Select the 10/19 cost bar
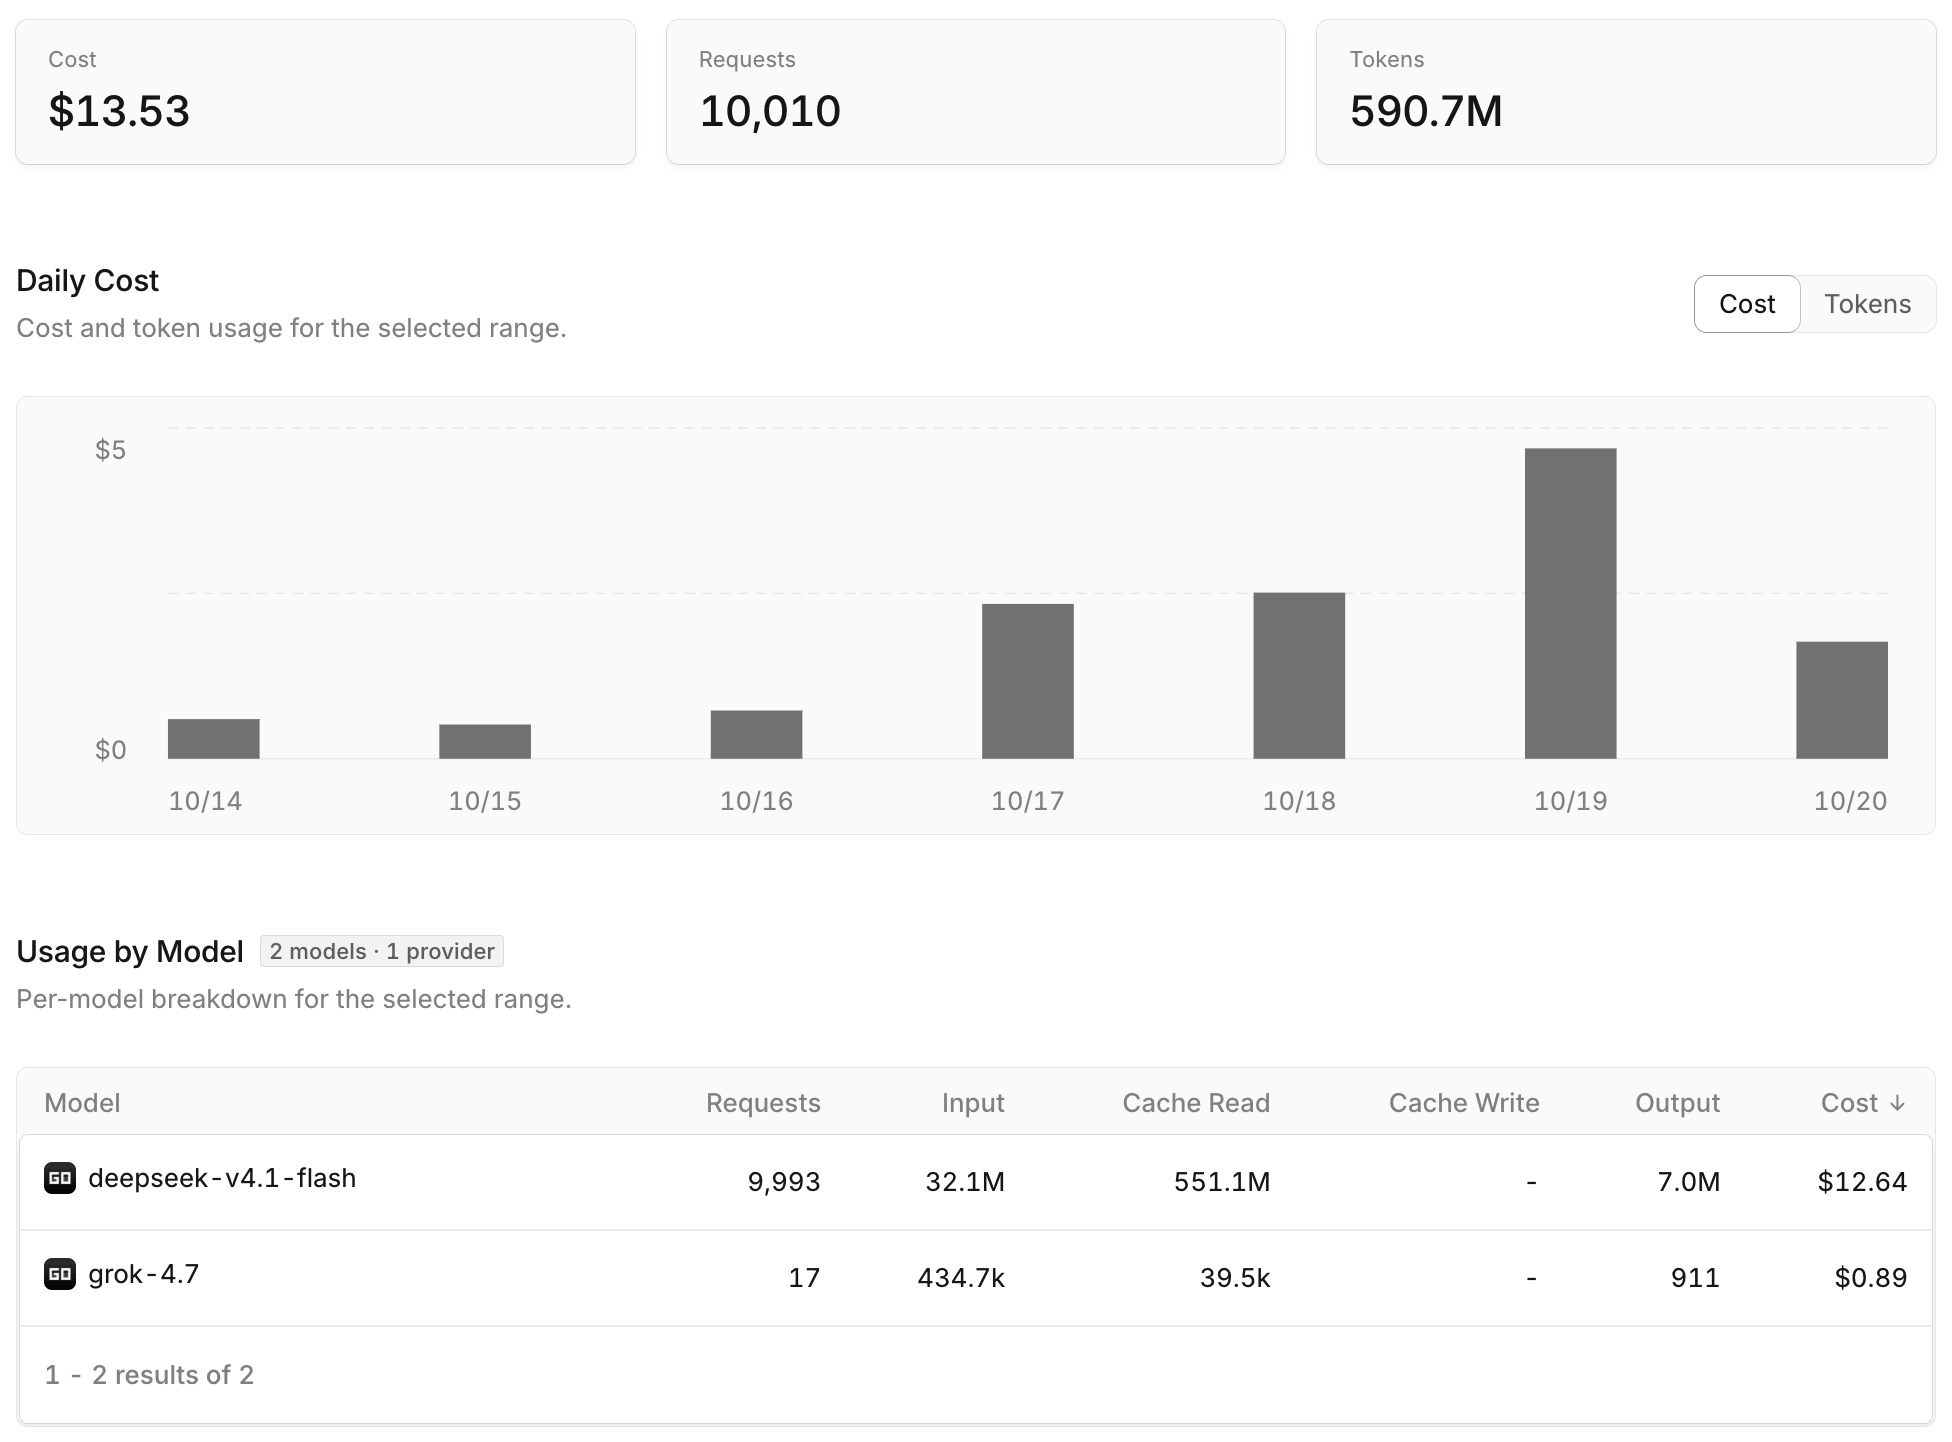The width and height of the screenshot is (1952, 1442). [x=1571, y=604]
